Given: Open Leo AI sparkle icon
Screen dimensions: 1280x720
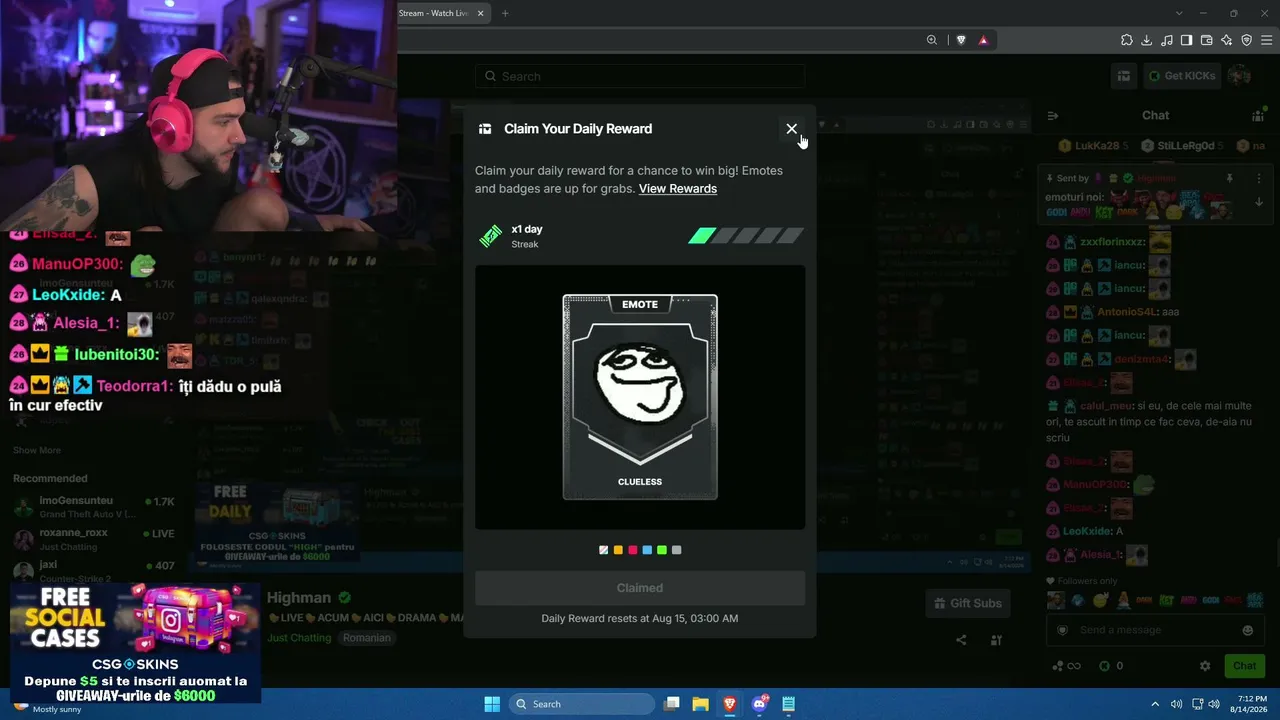Looking at the screenshot, I should click(1227, 40).
